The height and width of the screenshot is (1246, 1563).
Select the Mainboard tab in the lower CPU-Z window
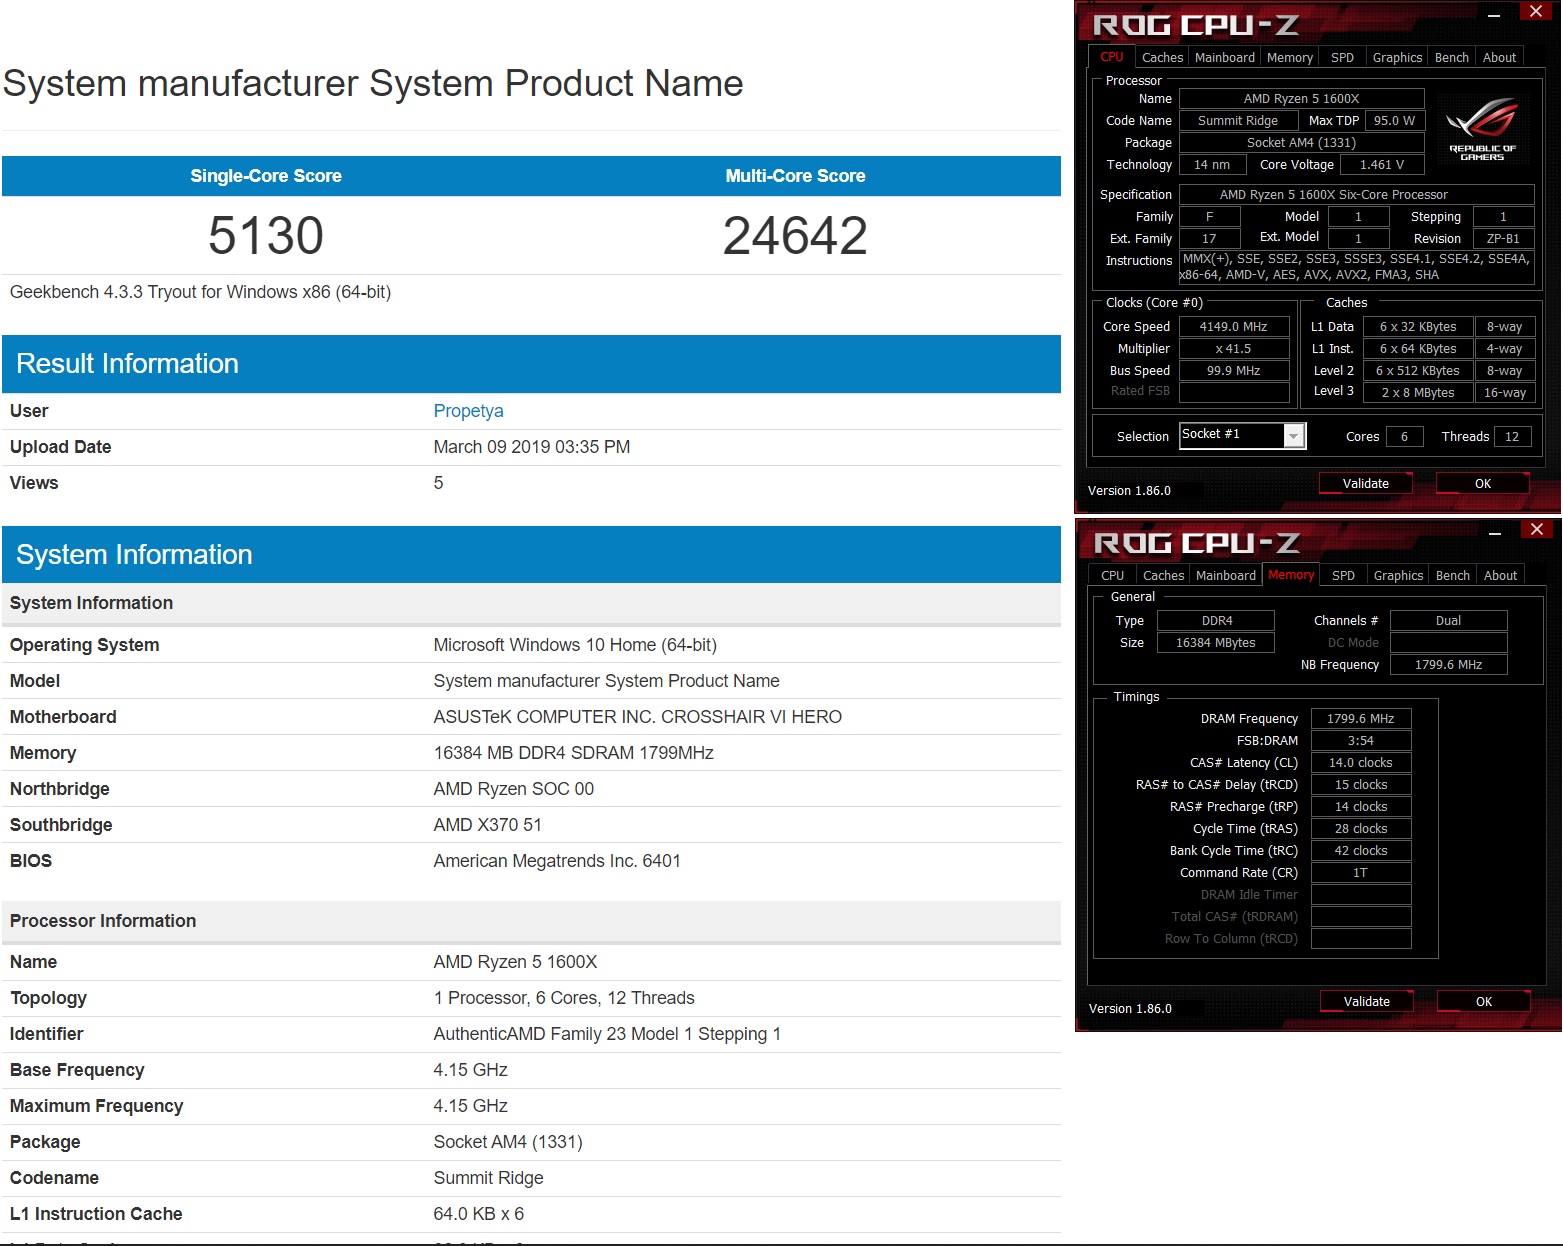tap(1225, 575)
